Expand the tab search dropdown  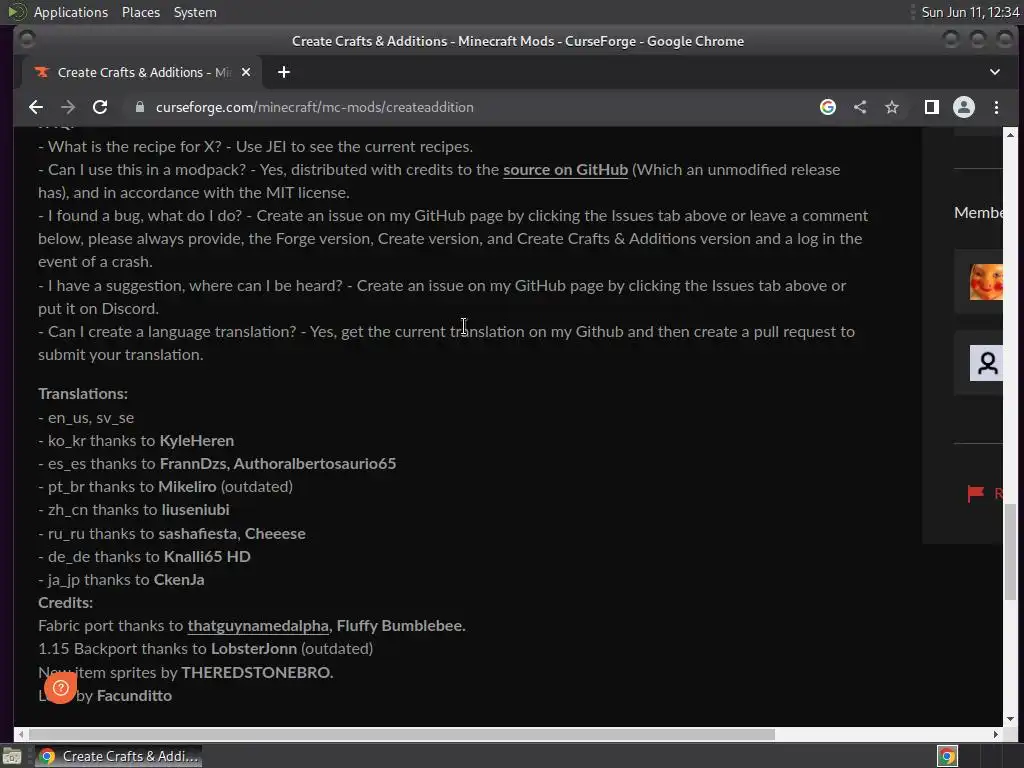[x=995, y=72]
